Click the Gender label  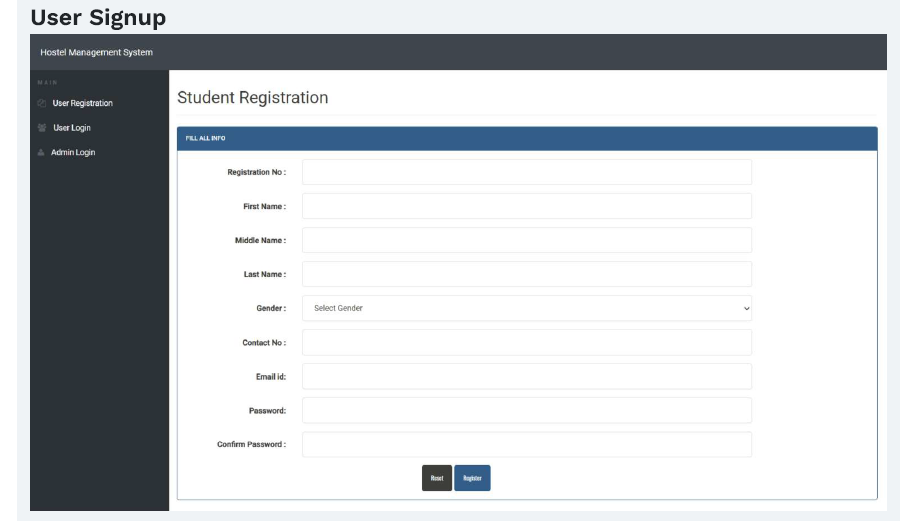tap(271, 308)
